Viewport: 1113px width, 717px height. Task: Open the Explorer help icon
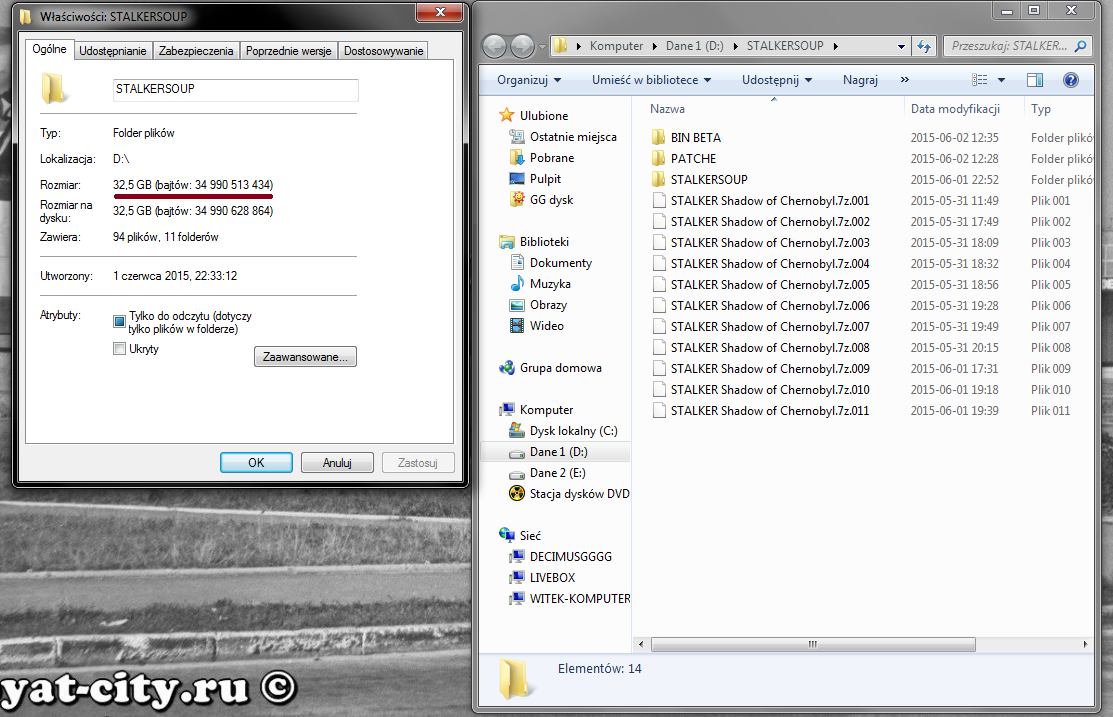(x=1070, y=80)
